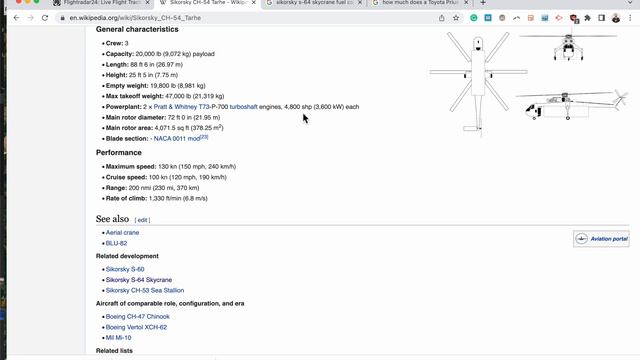The height and width of the screenshot is (360, 640).
Task: Click the Cruise speed line
Action: (166, 177)
